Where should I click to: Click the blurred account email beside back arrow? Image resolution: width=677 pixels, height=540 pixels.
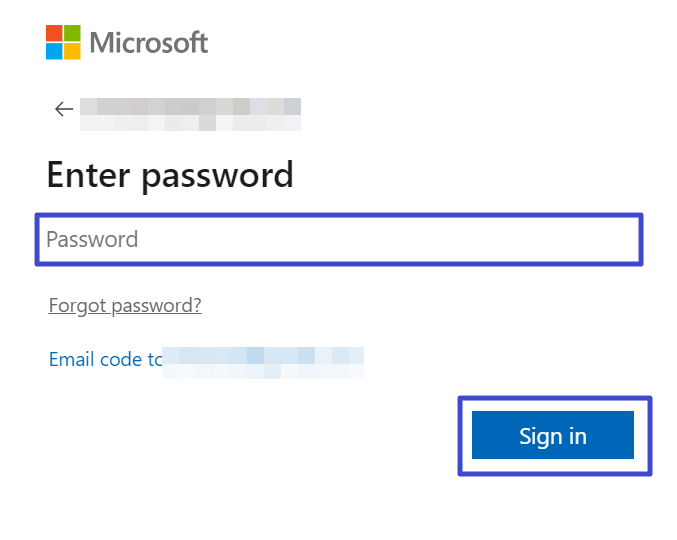tap(190, 106)
